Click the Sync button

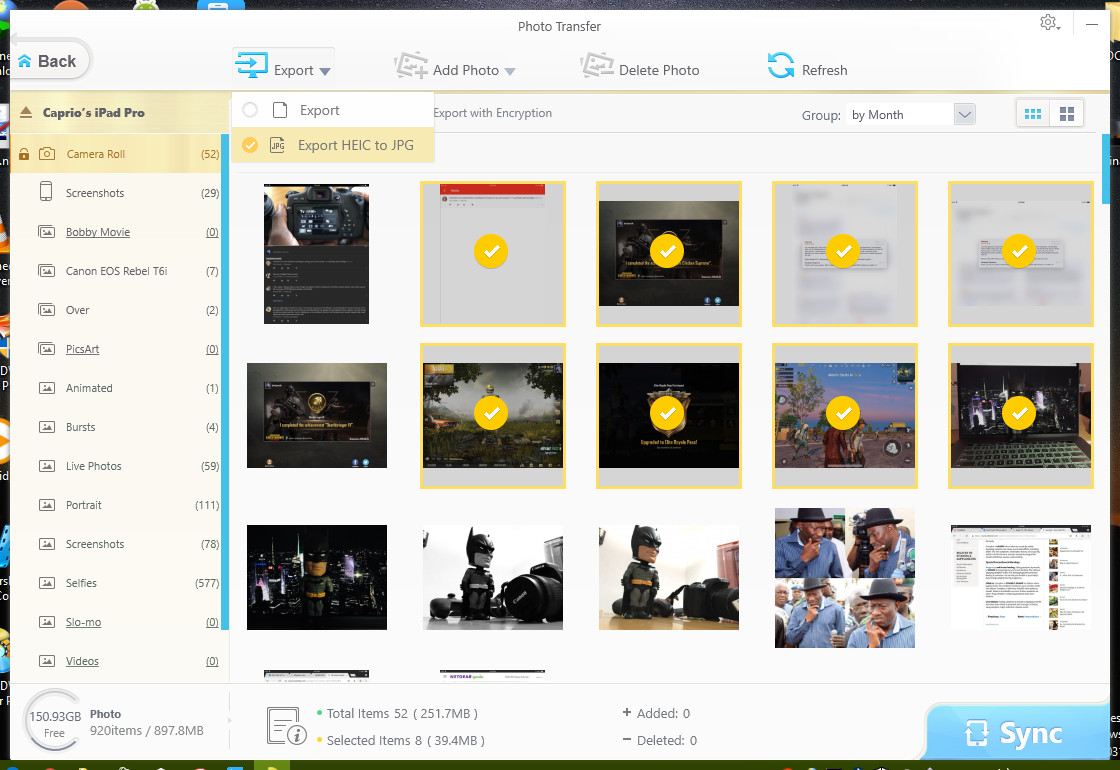click(x=1017, y=733)
